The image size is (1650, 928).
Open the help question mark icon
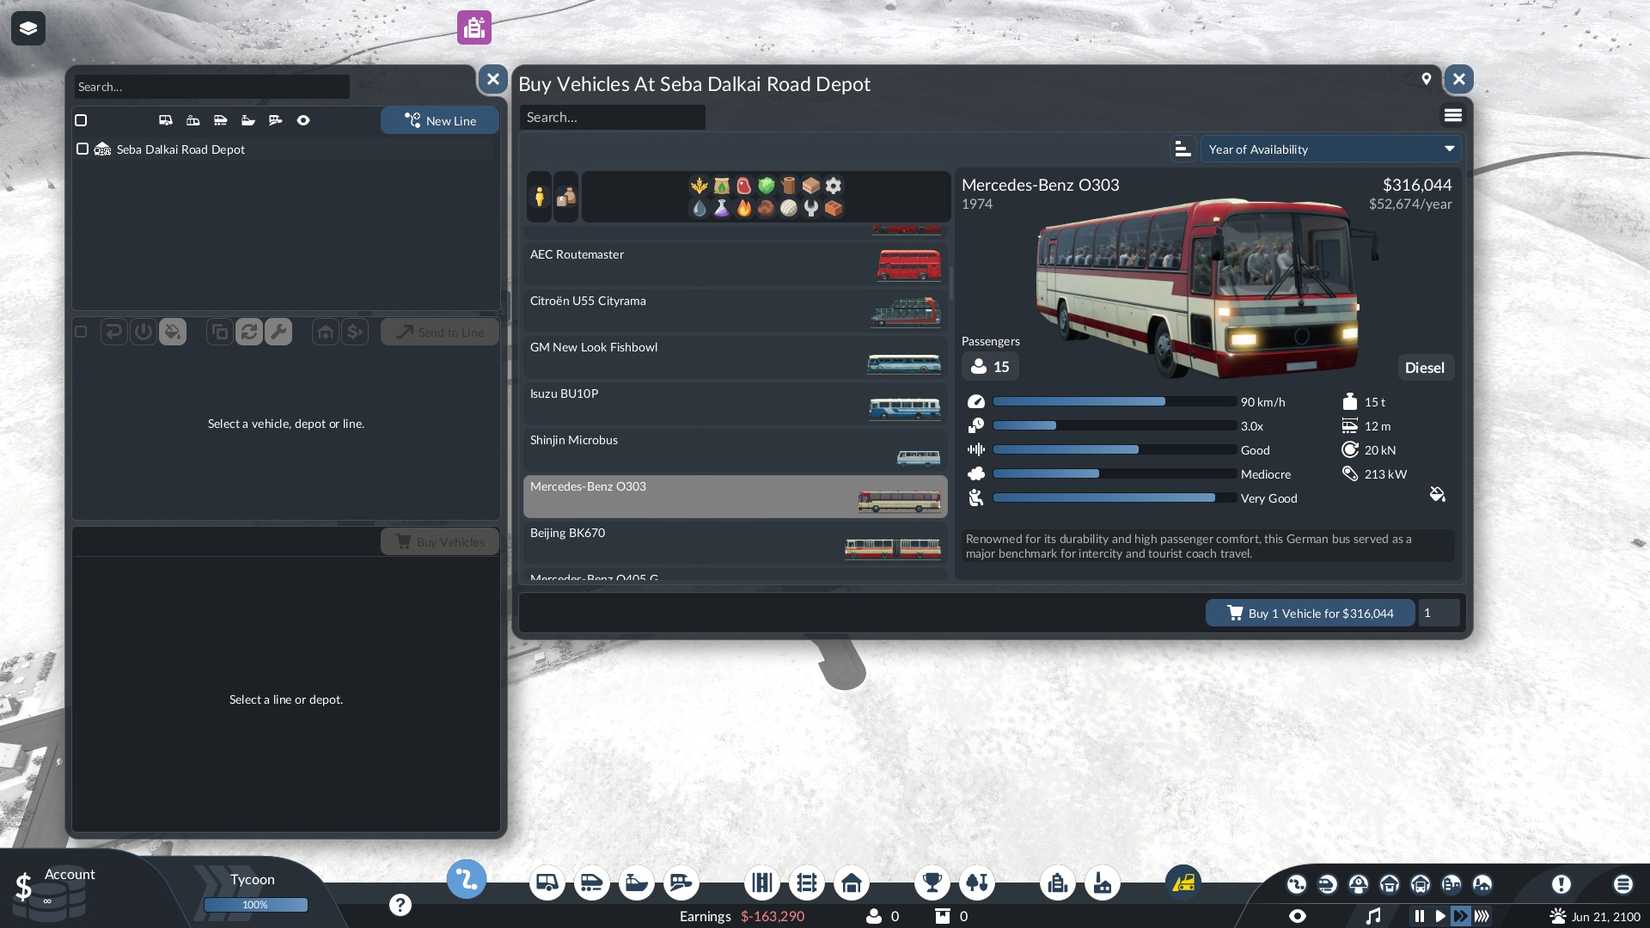[x=400, y=905]
